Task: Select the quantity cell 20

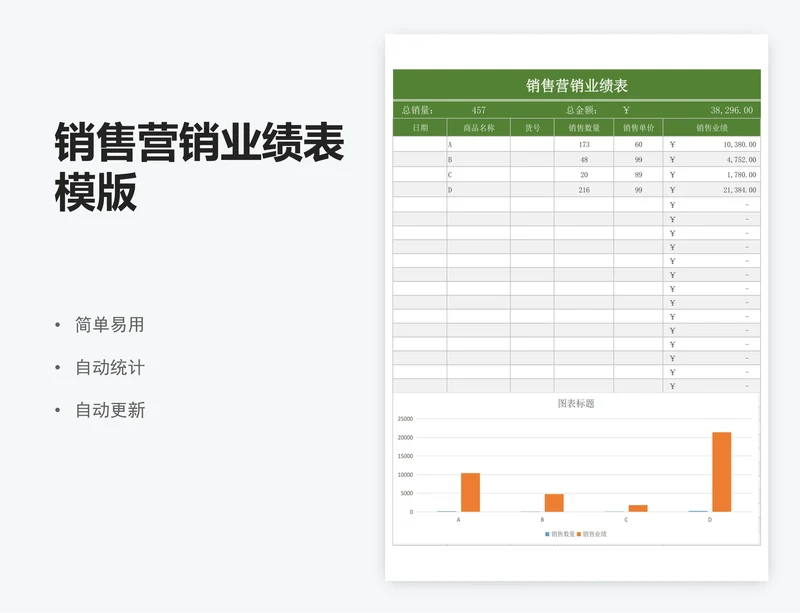Action: click(x=584, y=175)
